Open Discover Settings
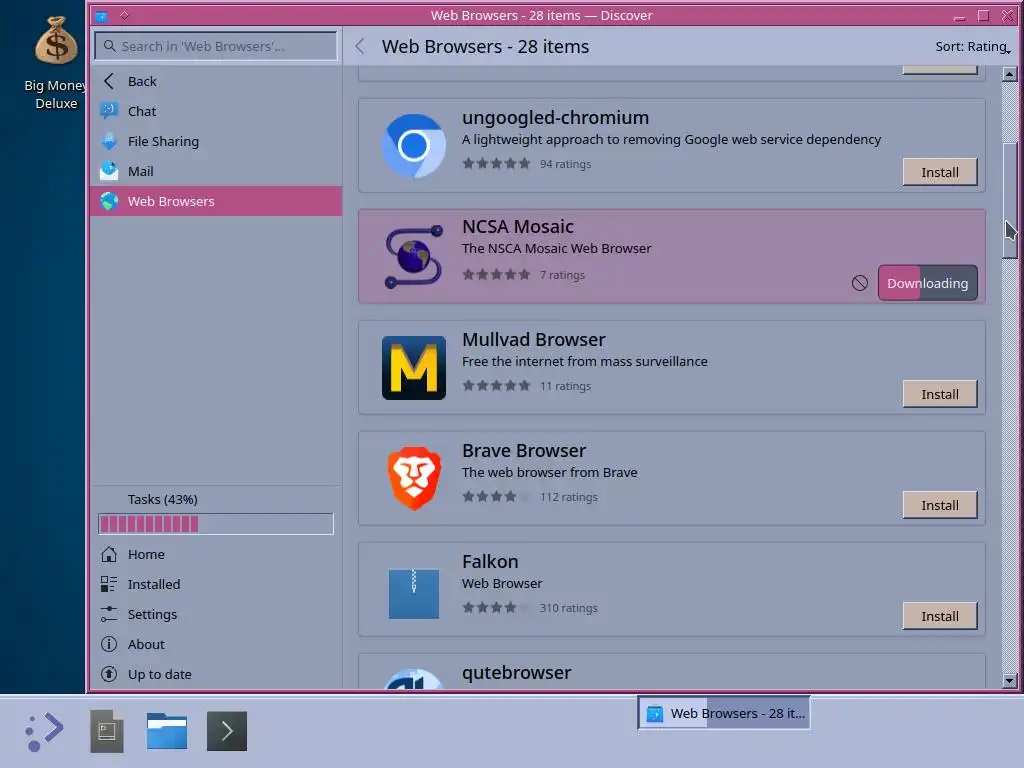This screenshot has width=1024, height=768. (x=216, y=614)
